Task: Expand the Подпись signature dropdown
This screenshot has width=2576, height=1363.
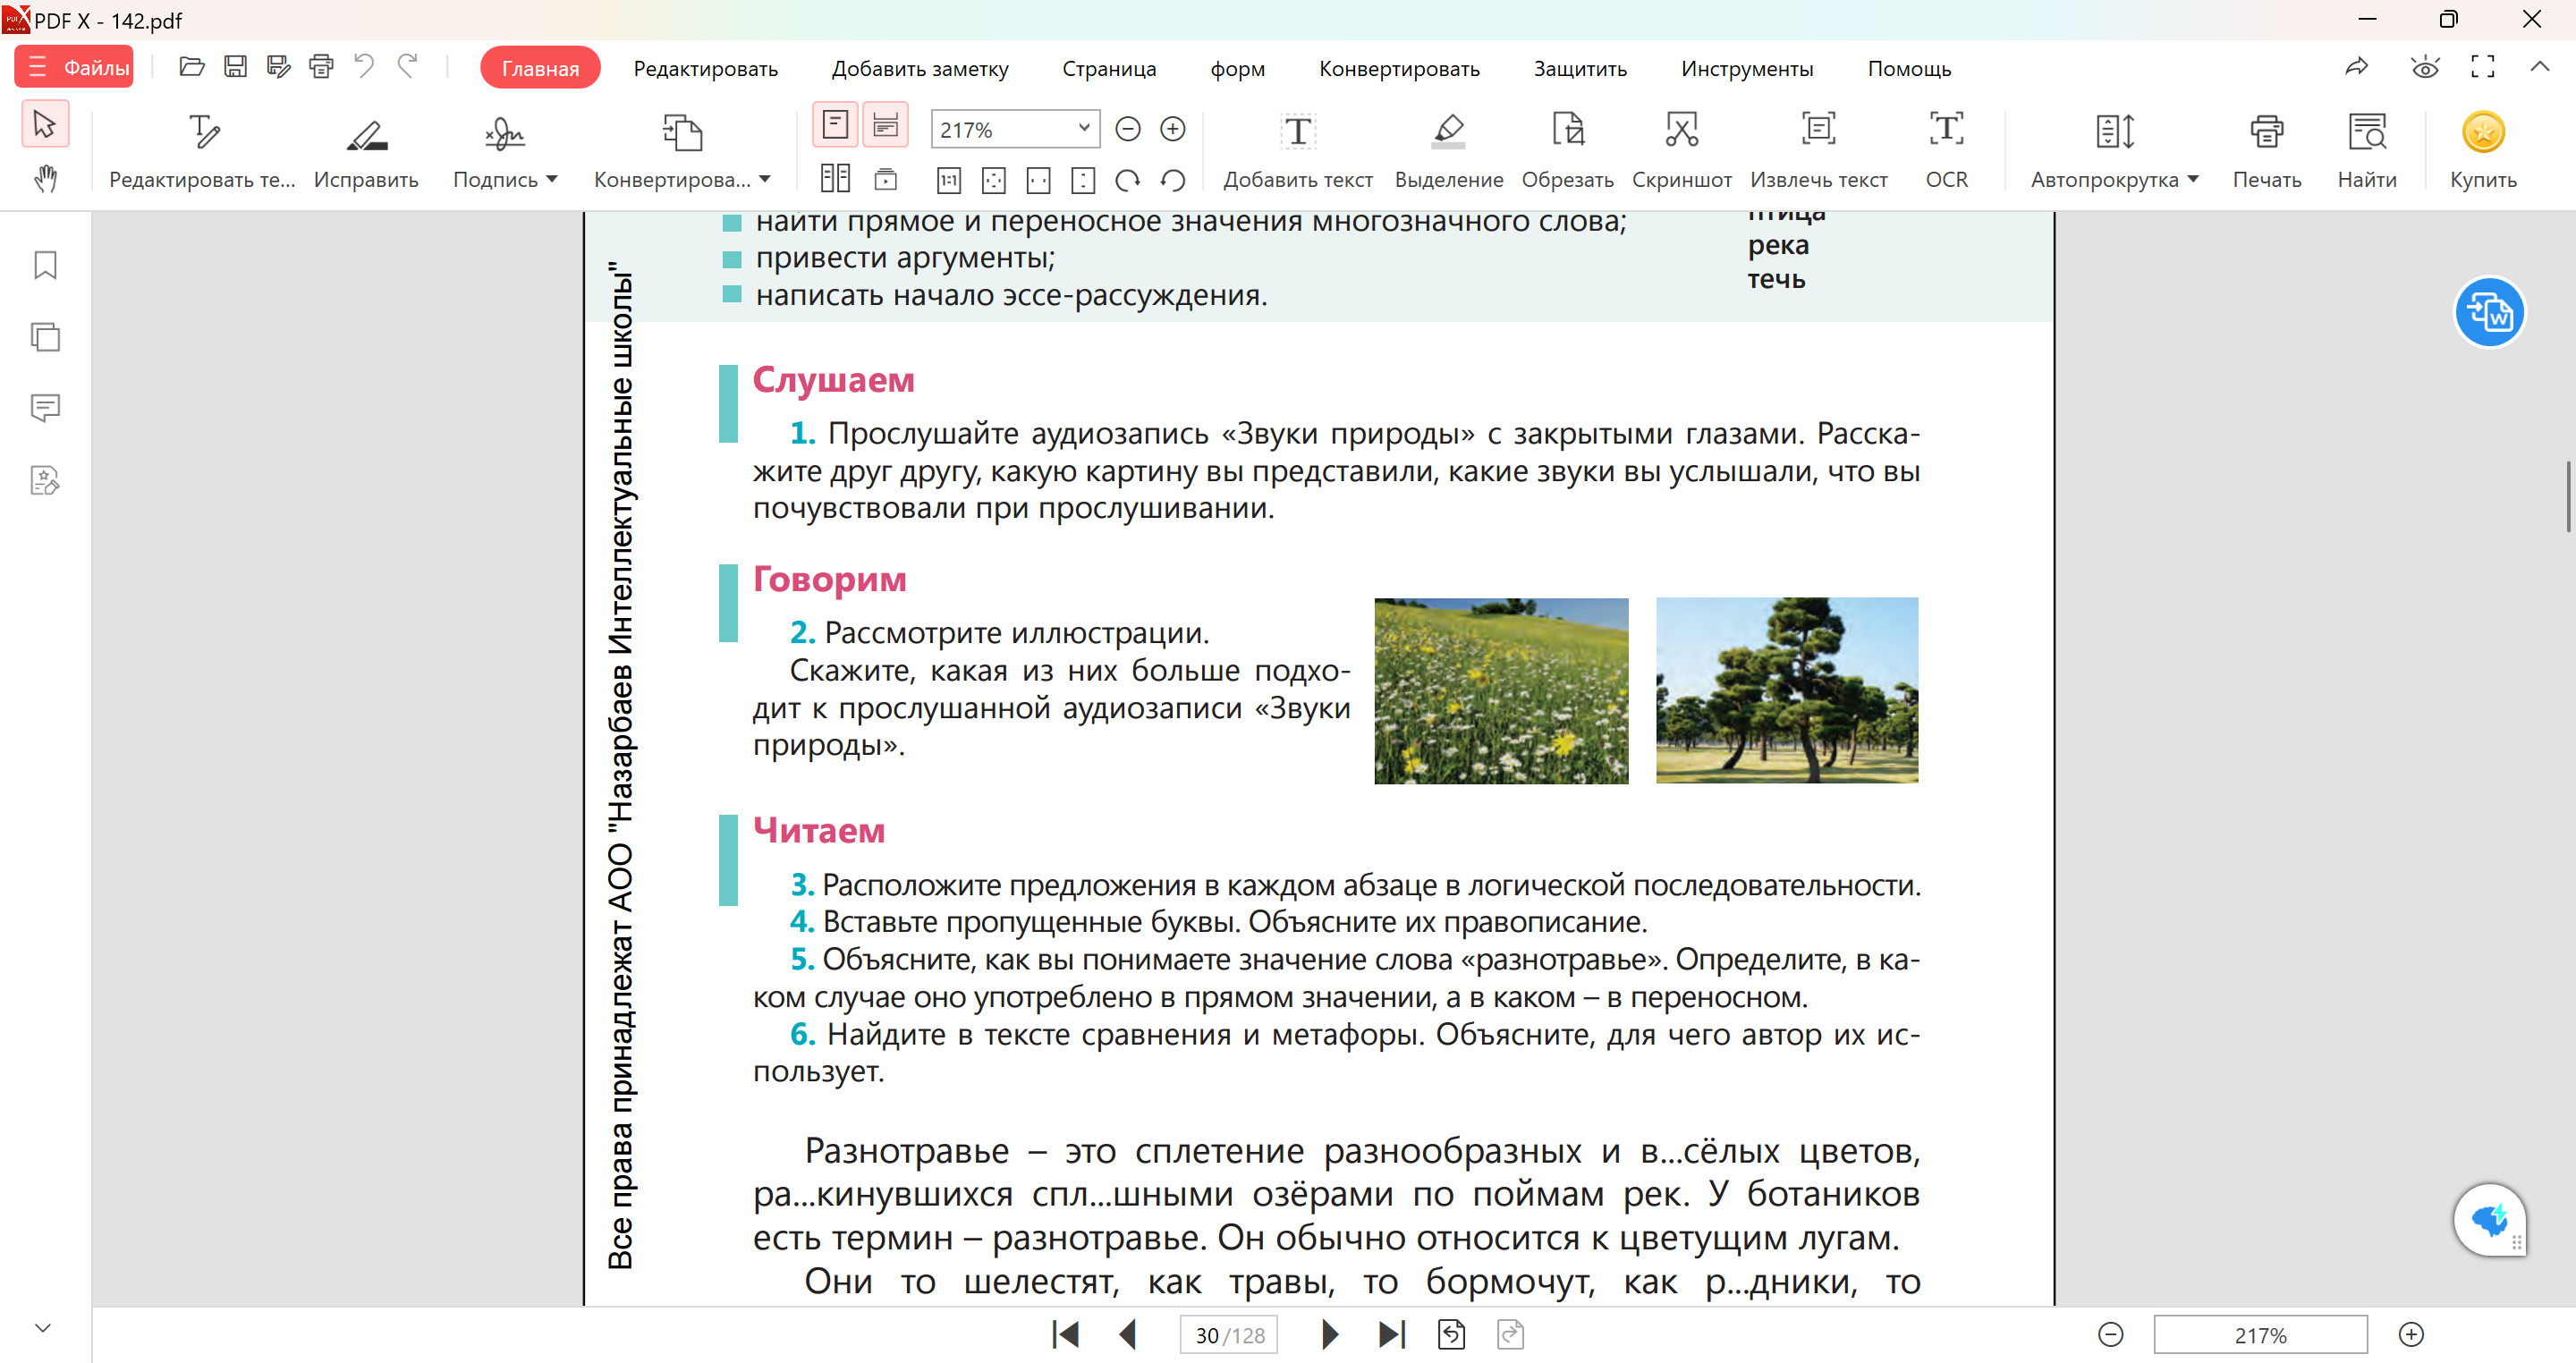Action: click(x=552, y=180)
